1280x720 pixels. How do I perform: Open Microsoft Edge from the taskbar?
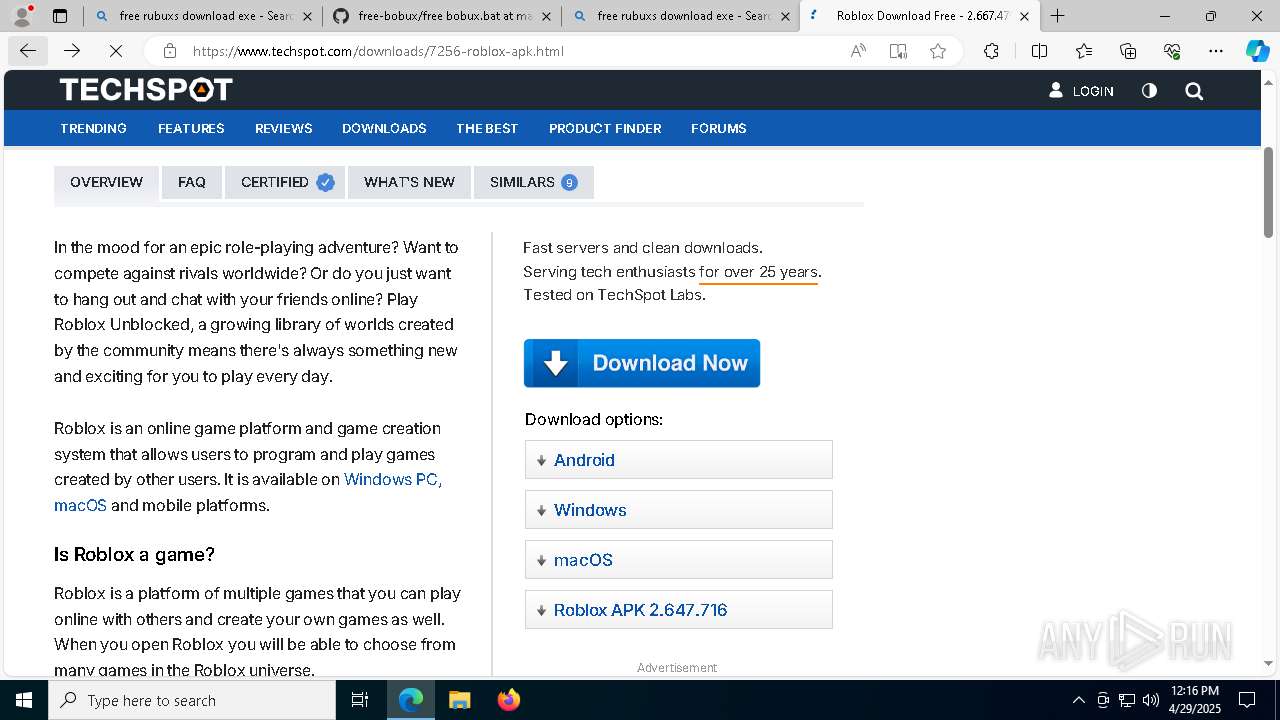[x=411, y=700]
